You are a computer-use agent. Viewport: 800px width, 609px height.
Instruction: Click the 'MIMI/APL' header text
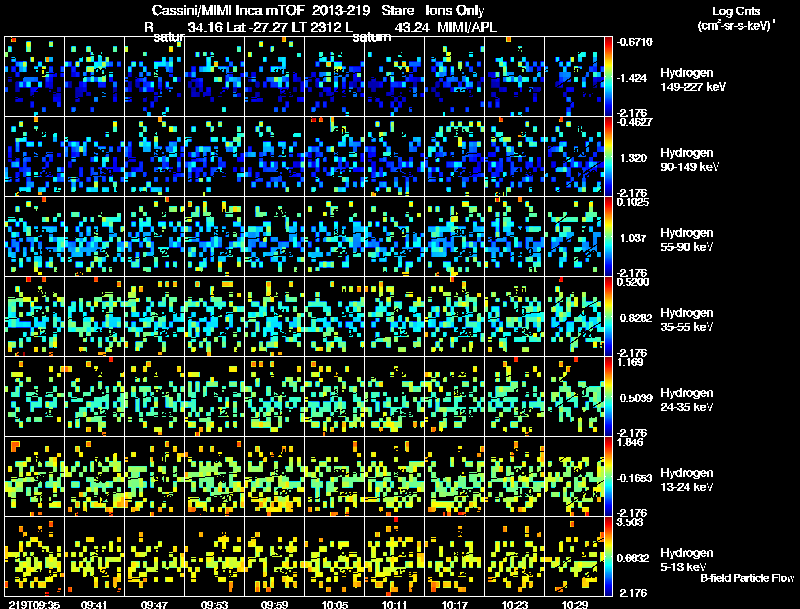(x=467, y=27)
